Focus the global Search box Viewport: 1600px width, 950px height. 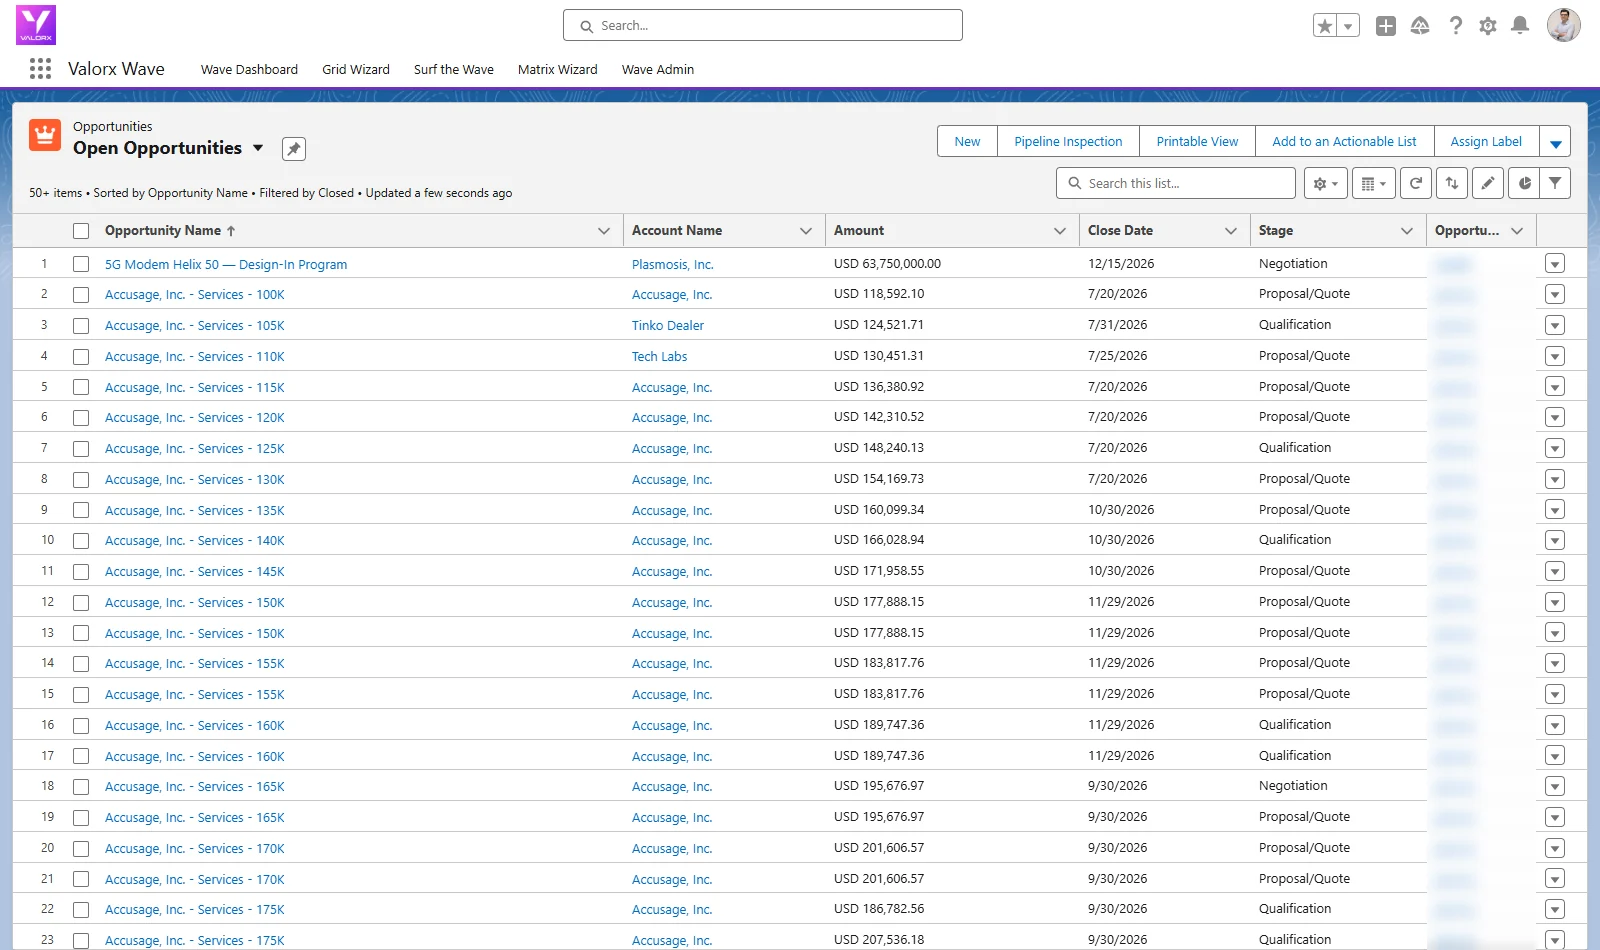pos(763,25)
